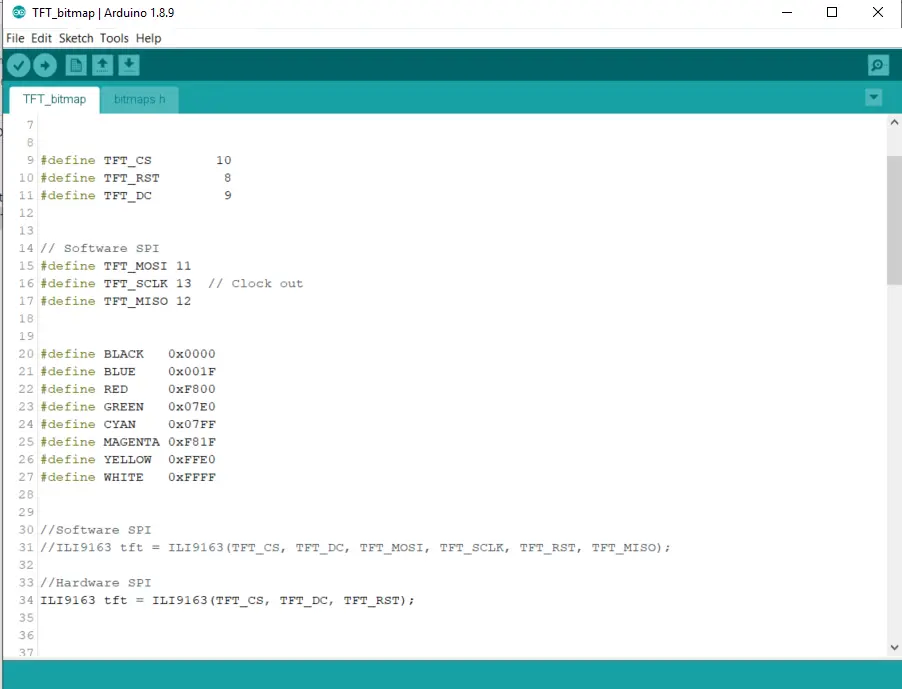This screenshot has width=902, height=689.
Task: Expand the tab options dropdown arrow
Action: [x=873, y=97]
